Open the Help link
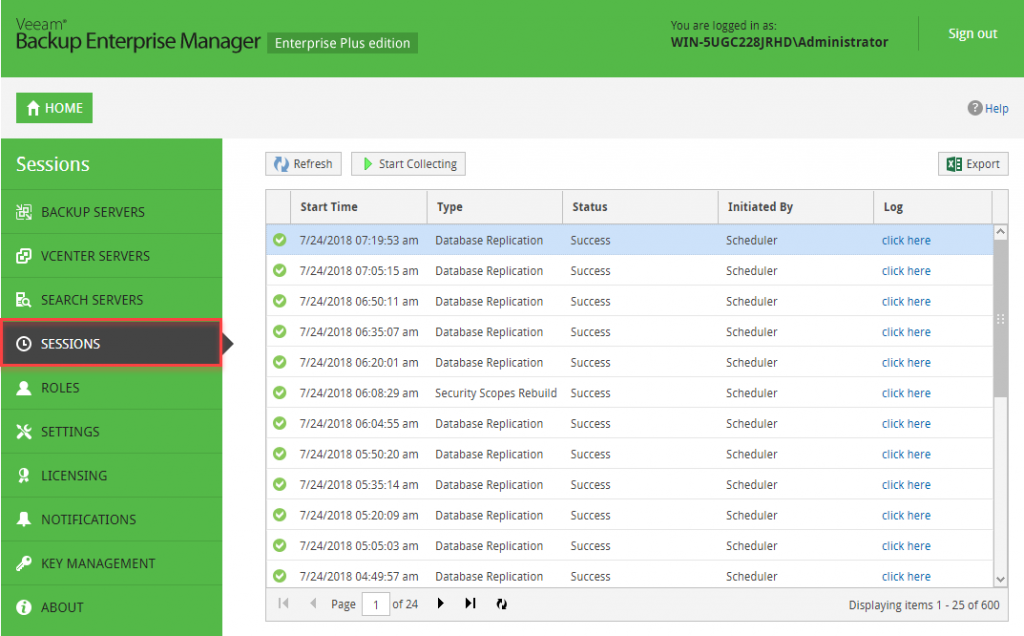Viewport: 1024px width, 636px height. [988, 107]
